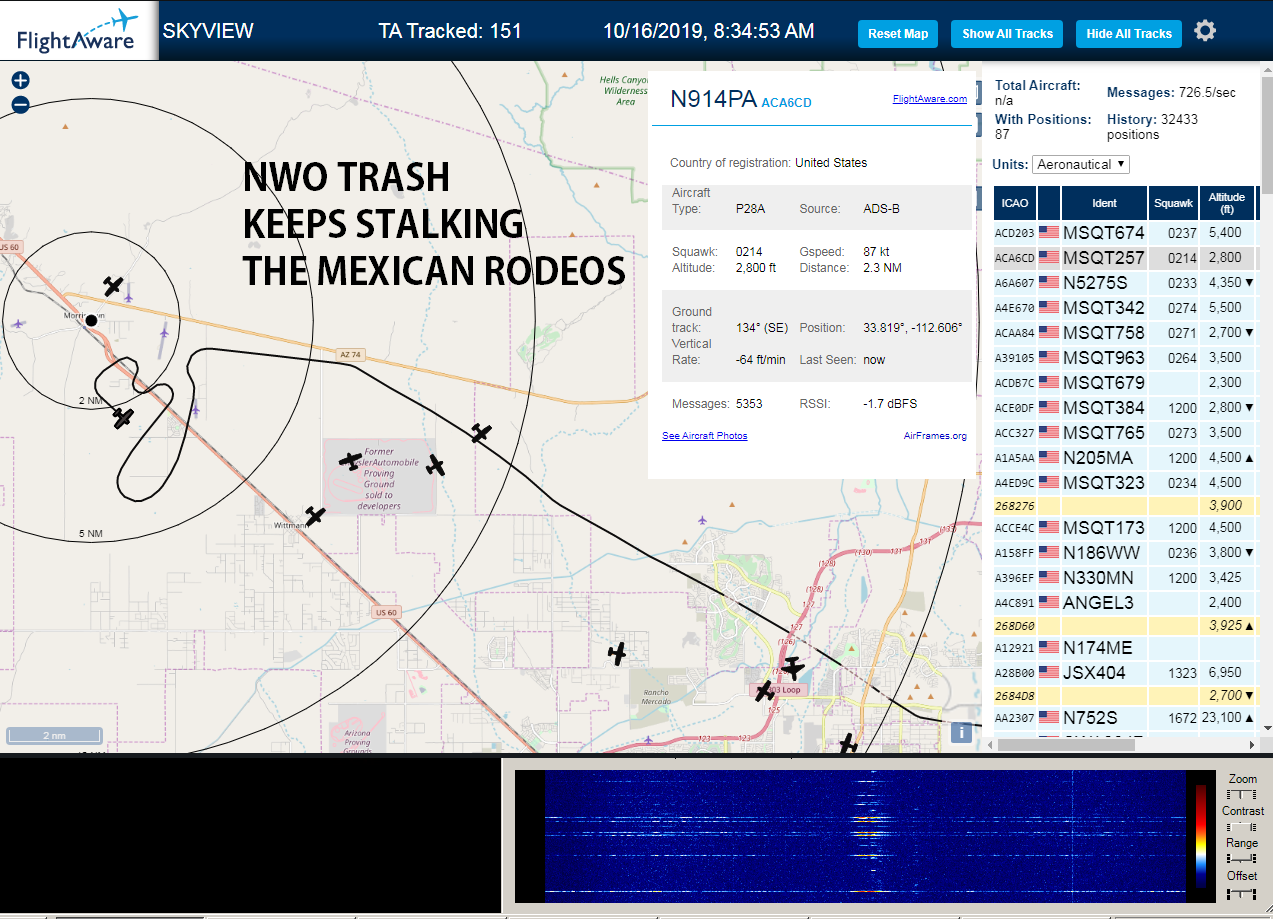Click the sidebar vertical scrollbar thumb
This screenshot has height=919, width=1273.
1267,137
